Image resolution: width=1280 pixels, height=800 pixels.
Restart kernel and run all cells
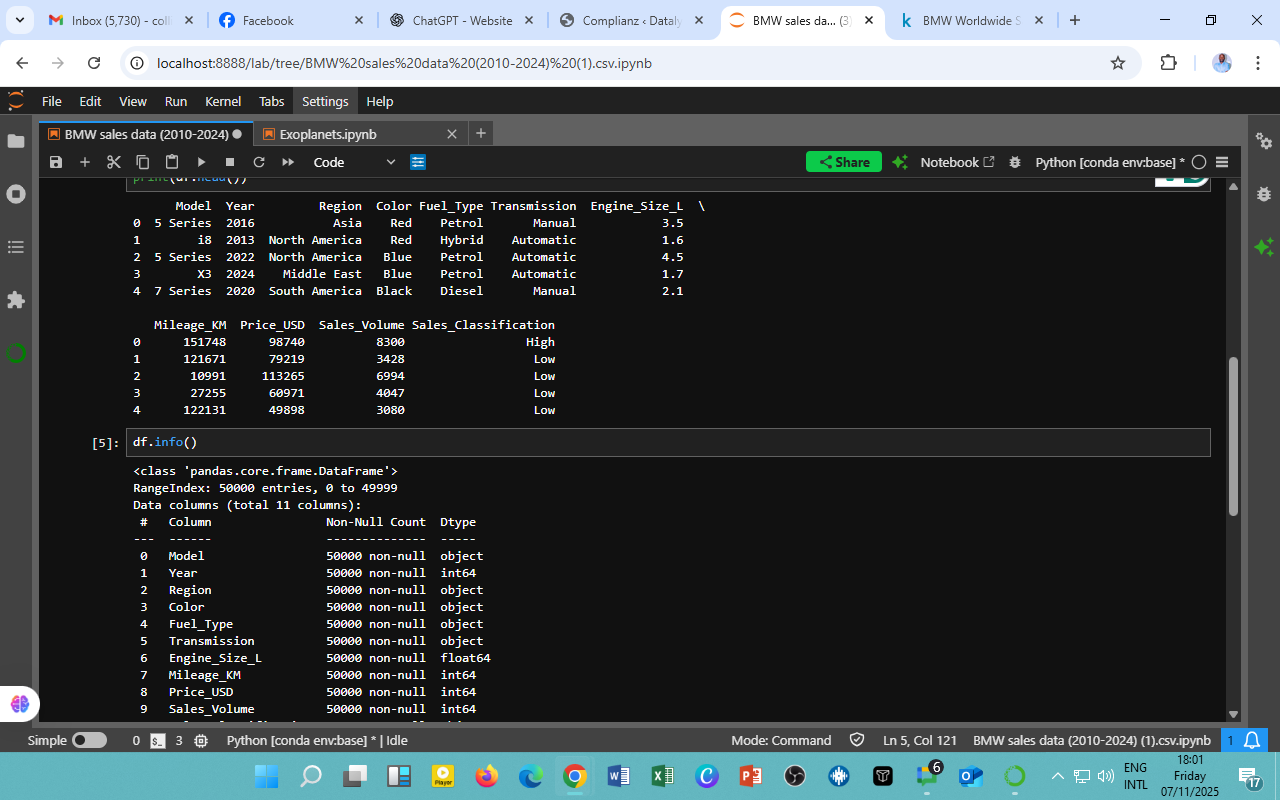tap(288, 162)
